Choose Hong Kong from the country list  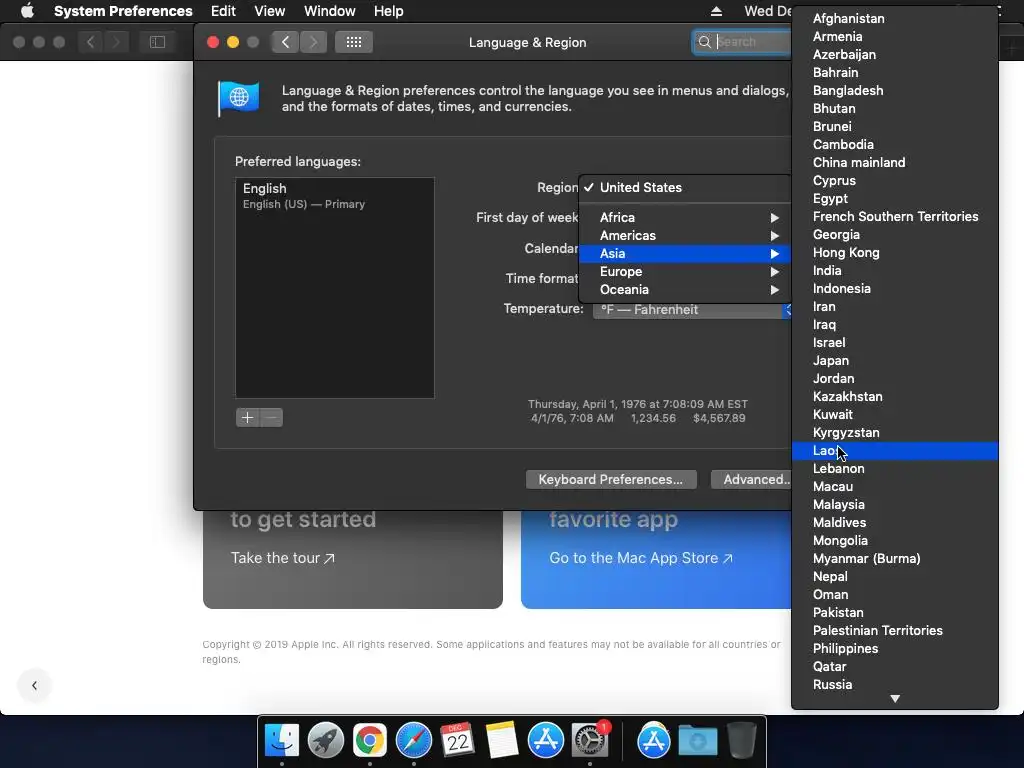(895, 253)
